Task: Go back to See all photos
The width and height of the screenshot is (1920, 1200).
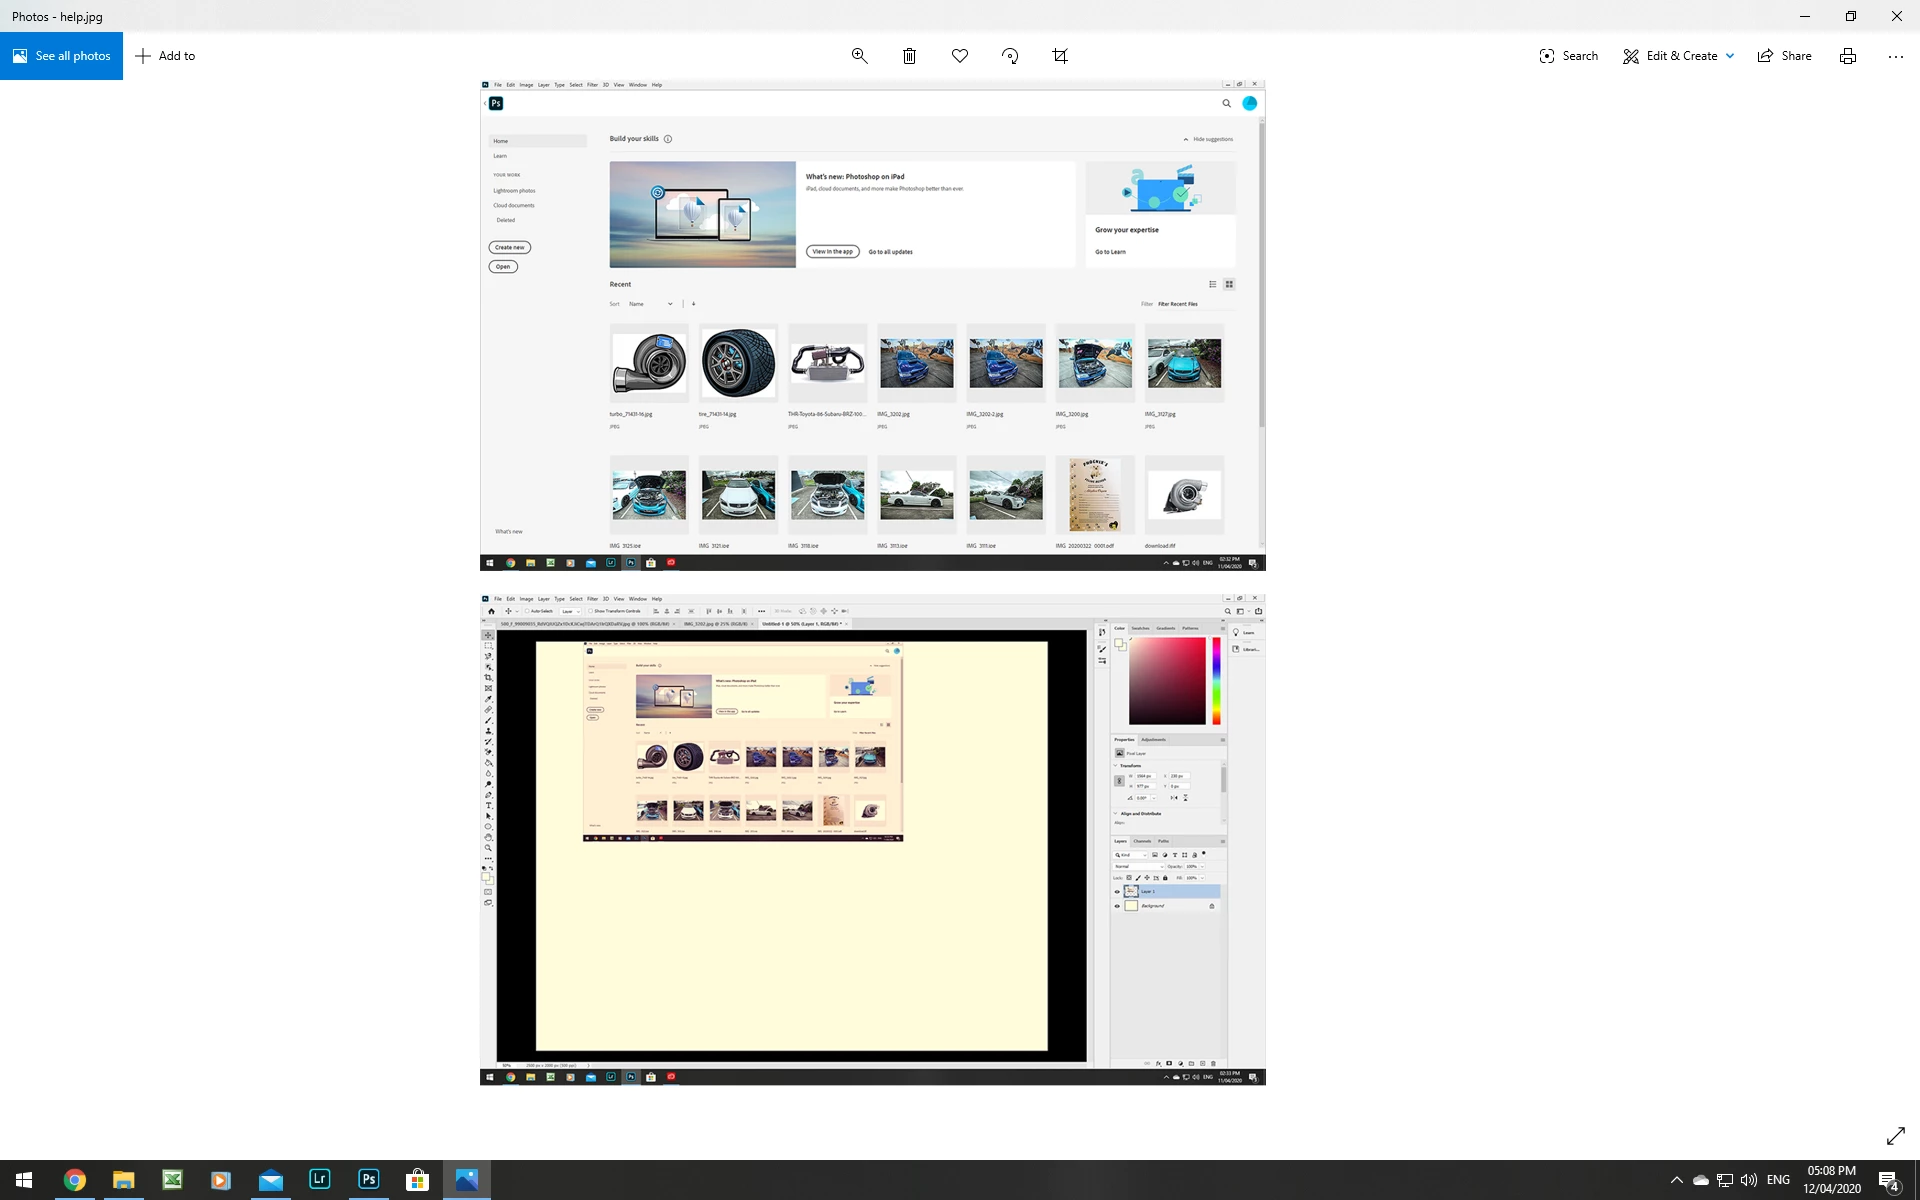Action: click(61, 56)
